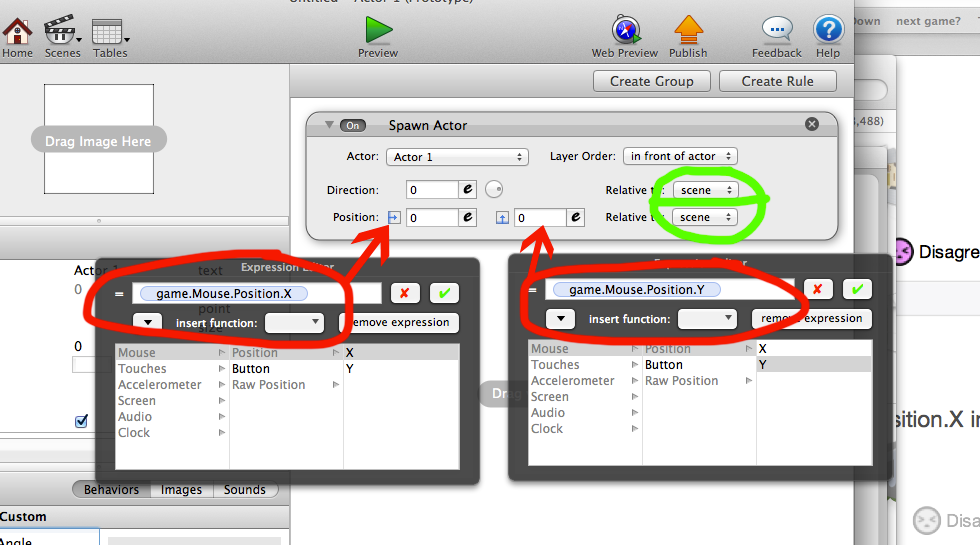Image resolution: width=980 pixels, height=545 pixels.
Task: Click the Create Rule button
Action: click(777, 81)
